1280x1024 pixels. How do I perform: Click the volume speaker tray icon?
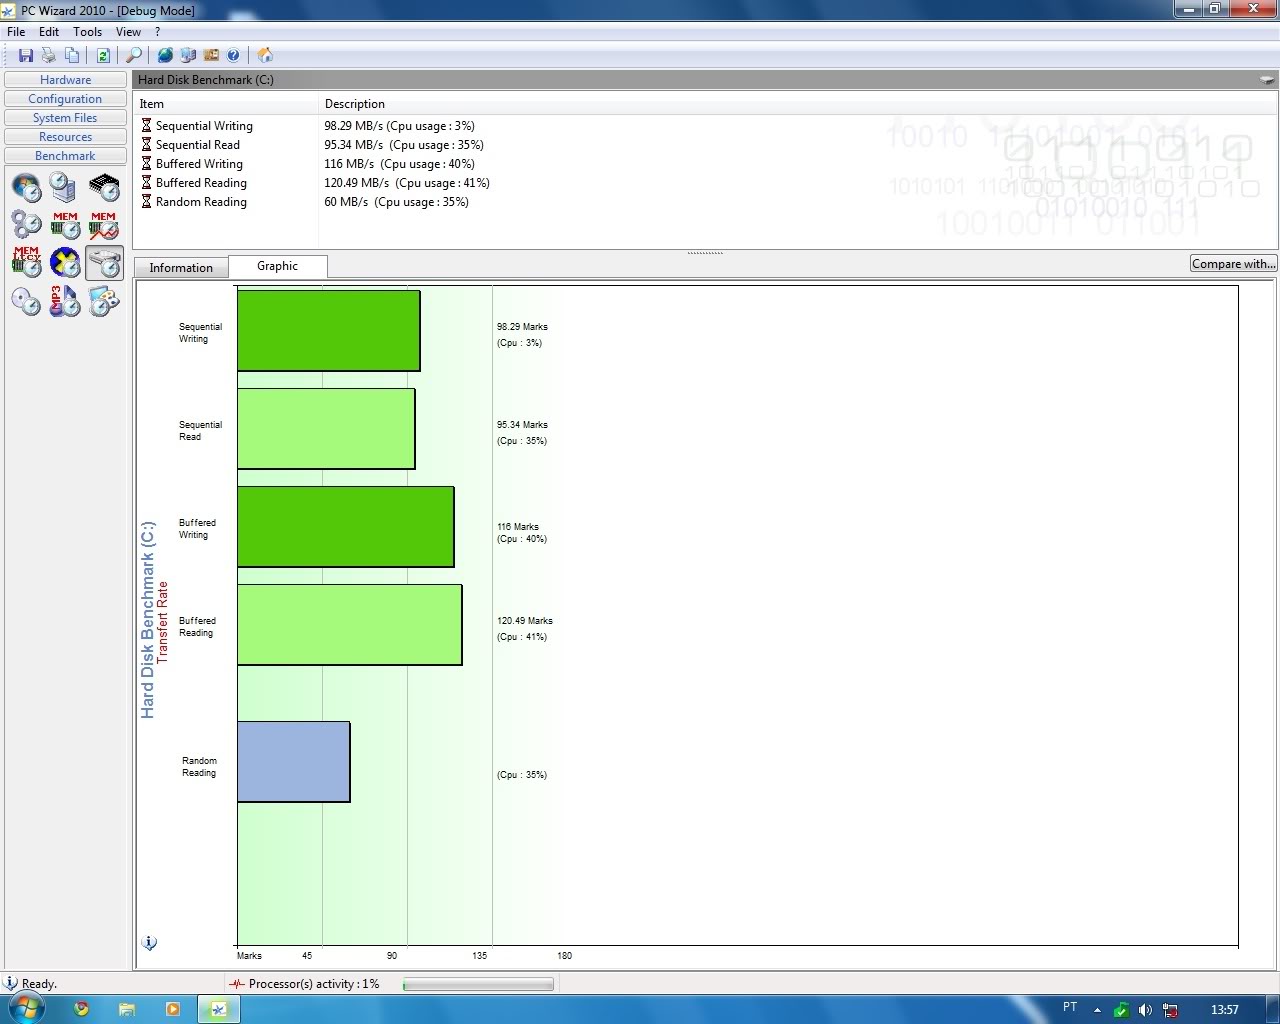(1146, 1010)
